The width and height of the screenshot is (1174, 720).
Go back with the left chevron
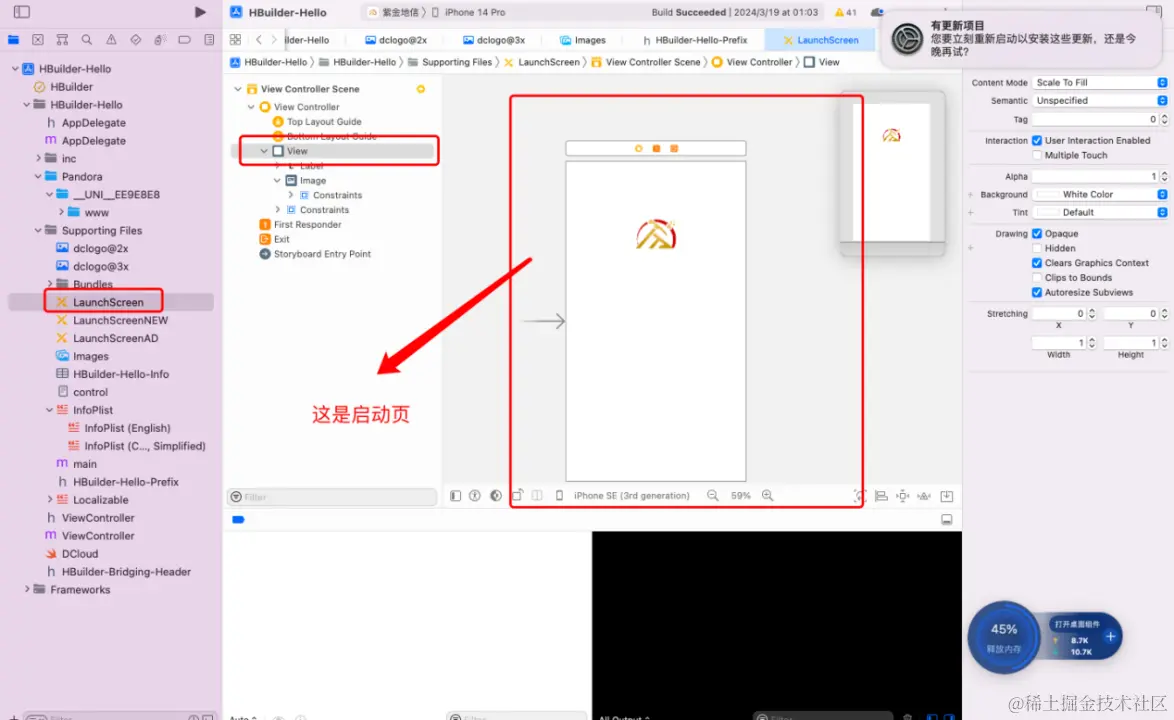tap(259, 40)
